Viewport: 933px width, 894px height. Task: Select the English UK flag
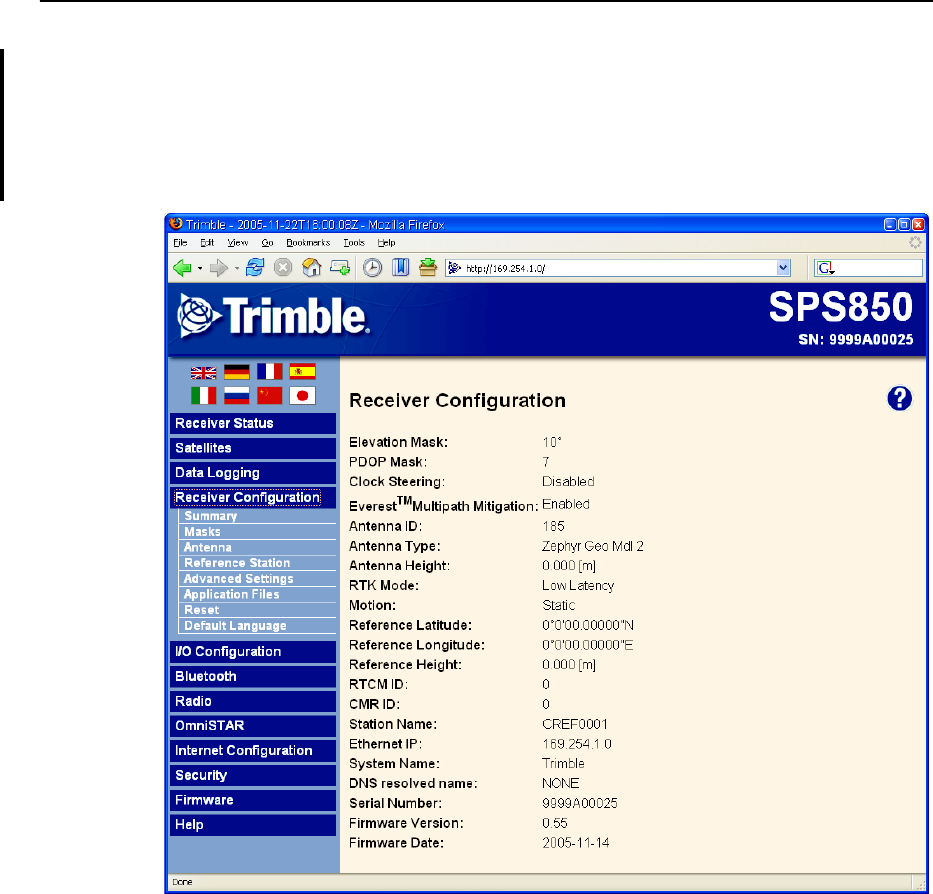203,373
